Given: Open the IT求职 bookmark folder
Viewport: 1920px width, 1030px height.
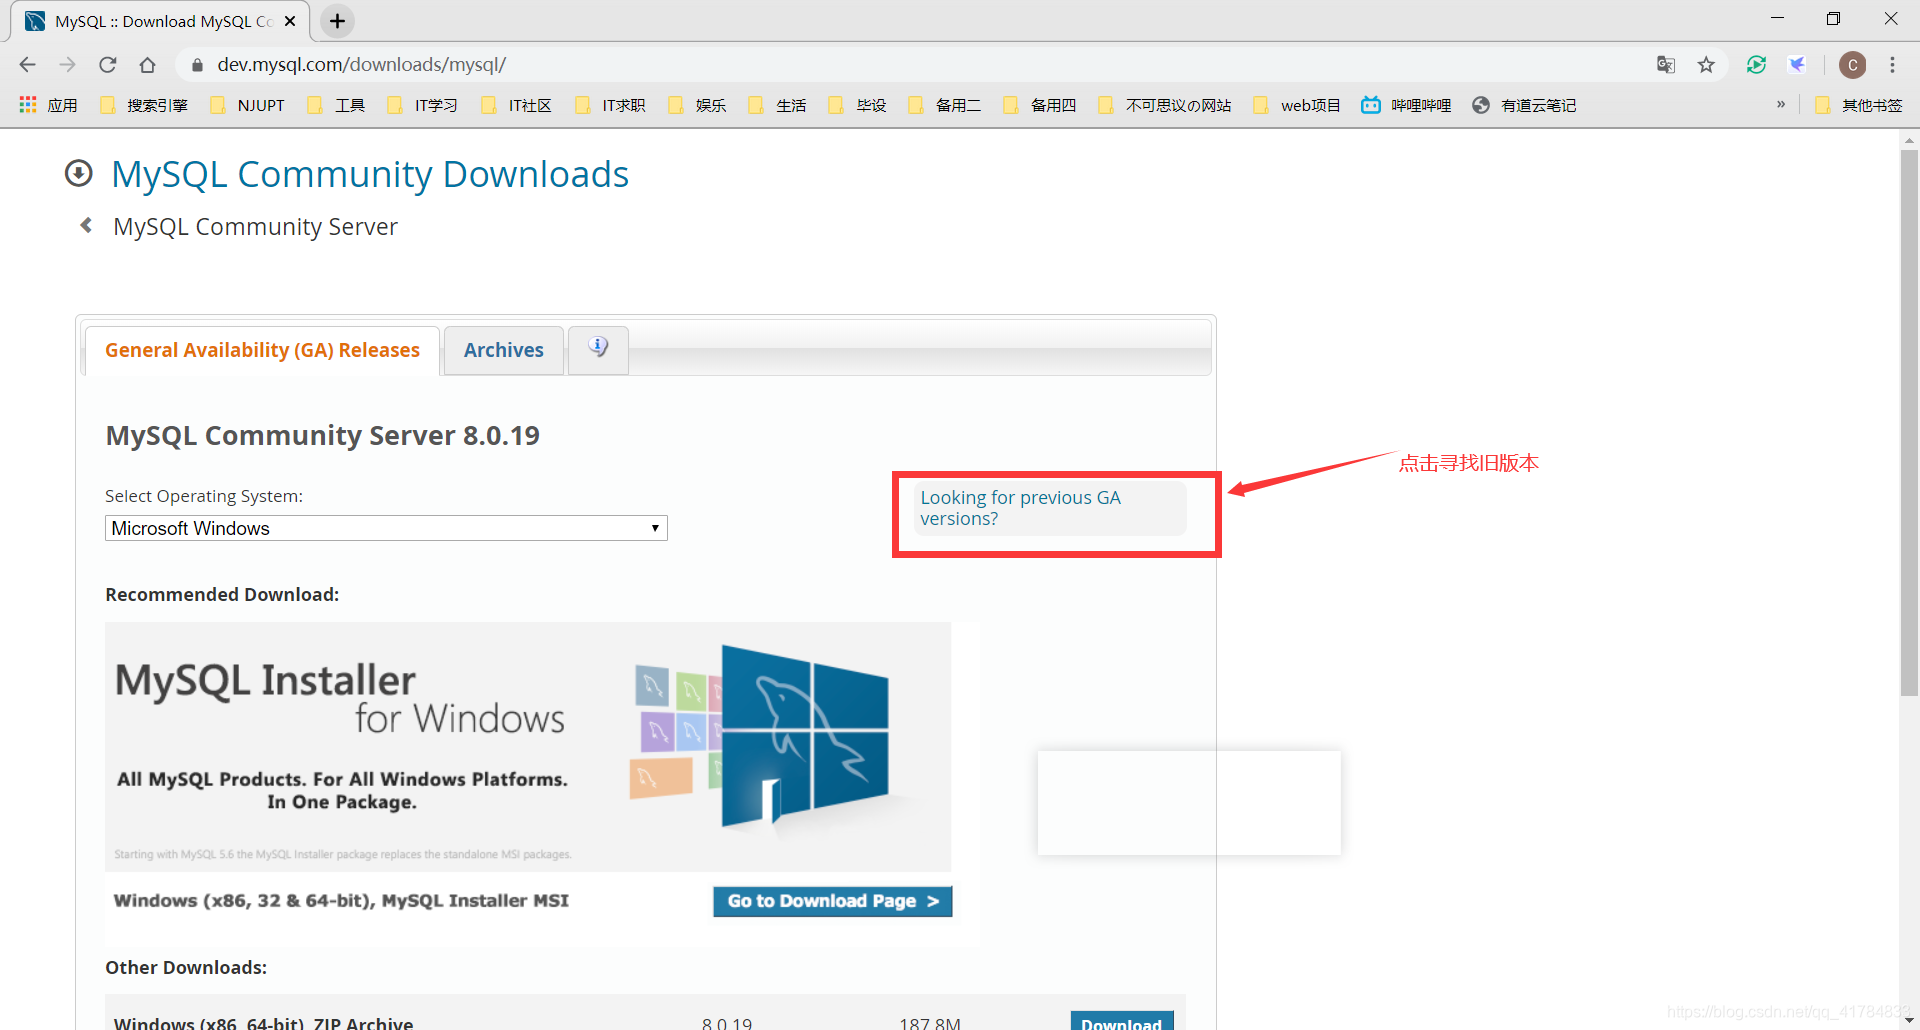Looking at the screenshot, I should coord(610,105).
